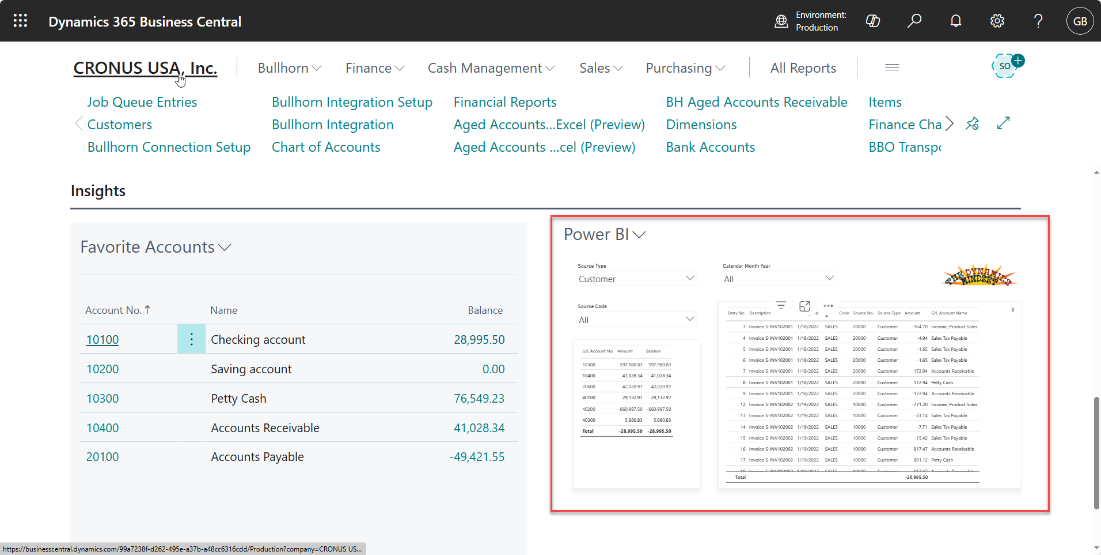Screen dimensions: 1101x555
Task: Click the CRONUS USA, Inc. company link
Action: (x=145, y=68)
